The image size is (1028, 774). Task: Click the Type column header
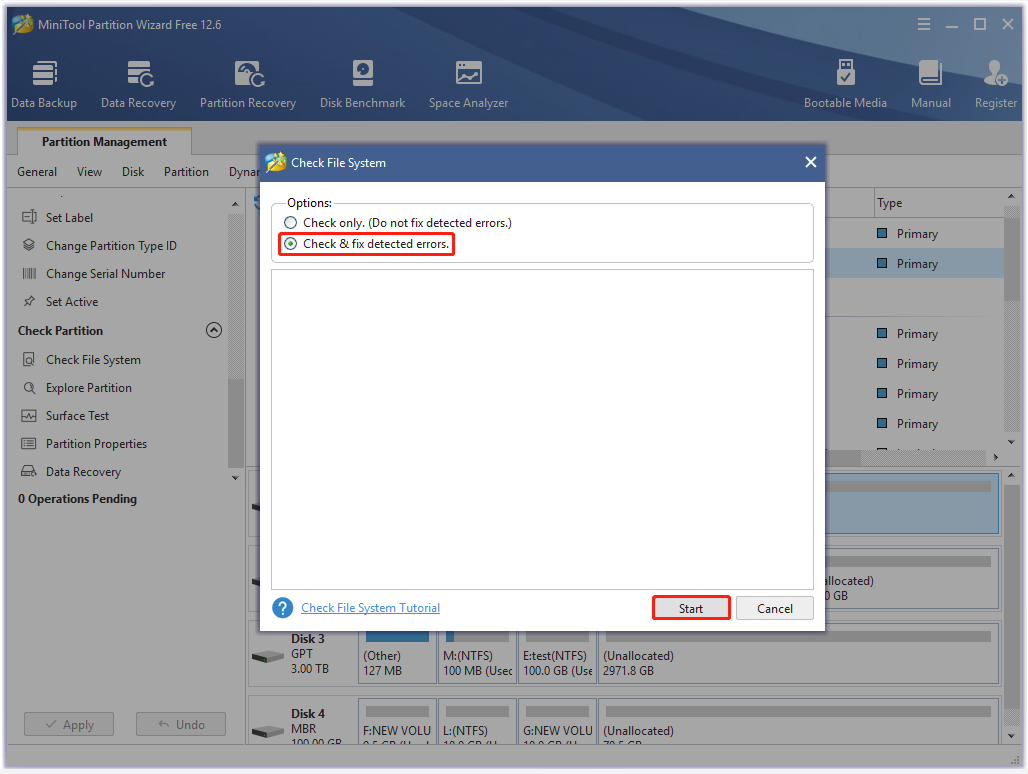[890, 203]
